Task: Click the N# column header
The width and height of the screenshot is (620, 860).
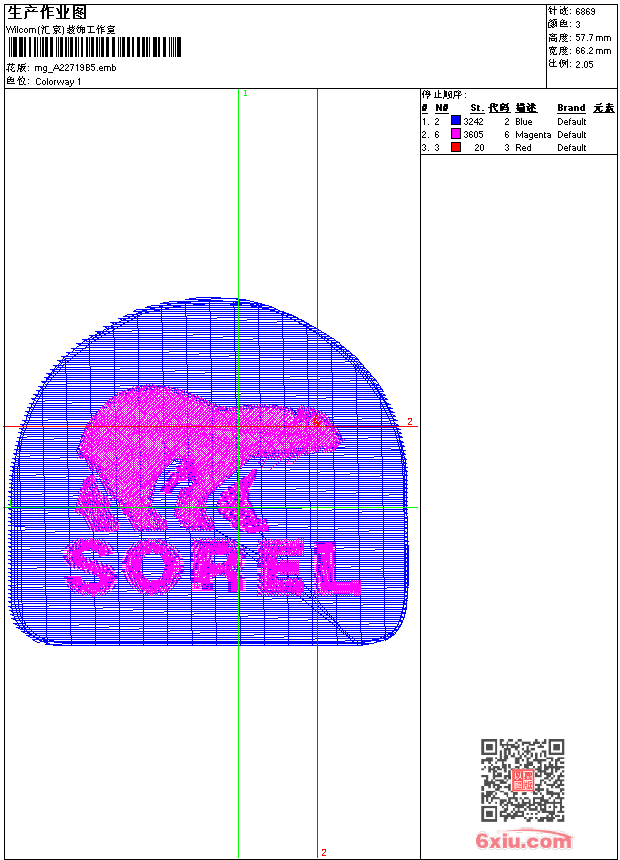Action: 442,108
